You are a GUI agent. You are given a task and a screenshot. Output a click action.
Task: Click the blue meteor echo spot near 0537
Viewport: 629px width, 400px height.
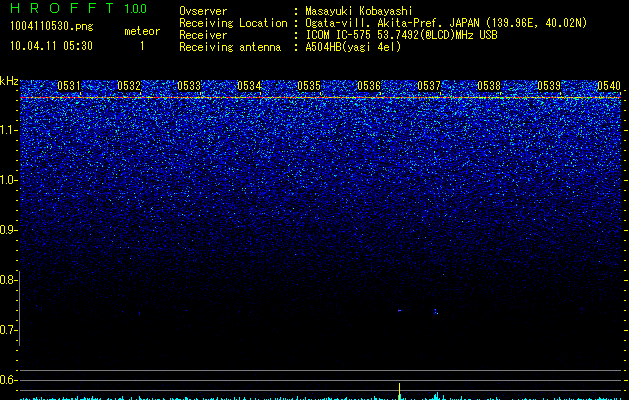coord(436,311)
